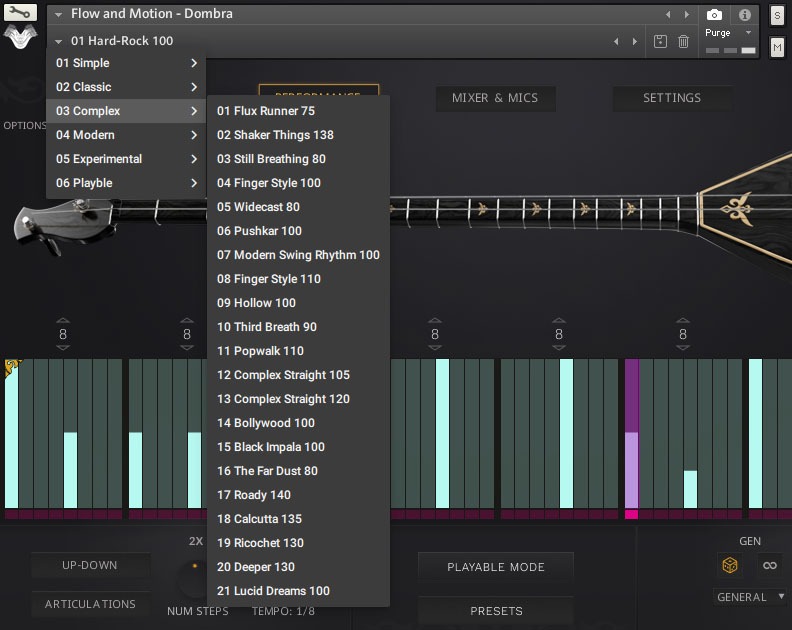Screen dimensions: 792x630
Task: Open the General dropdown
Action: click(x=749, y=597)
